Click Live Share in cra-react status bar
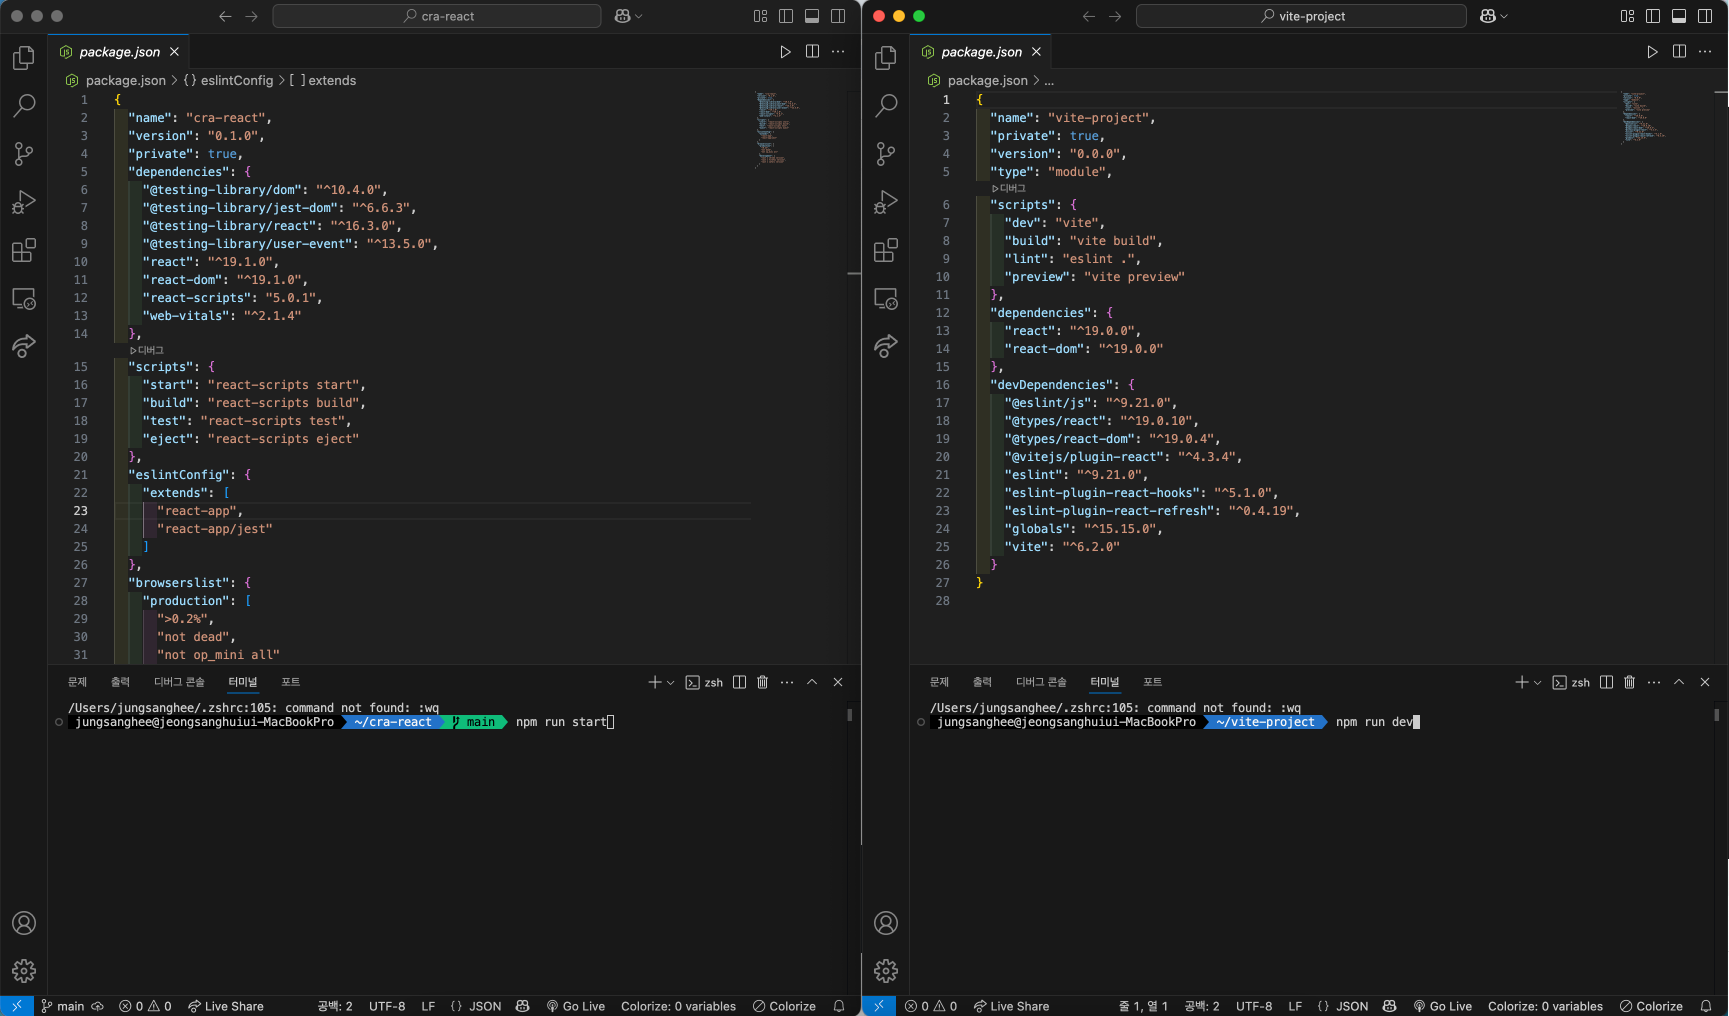 pos(226,1006)
